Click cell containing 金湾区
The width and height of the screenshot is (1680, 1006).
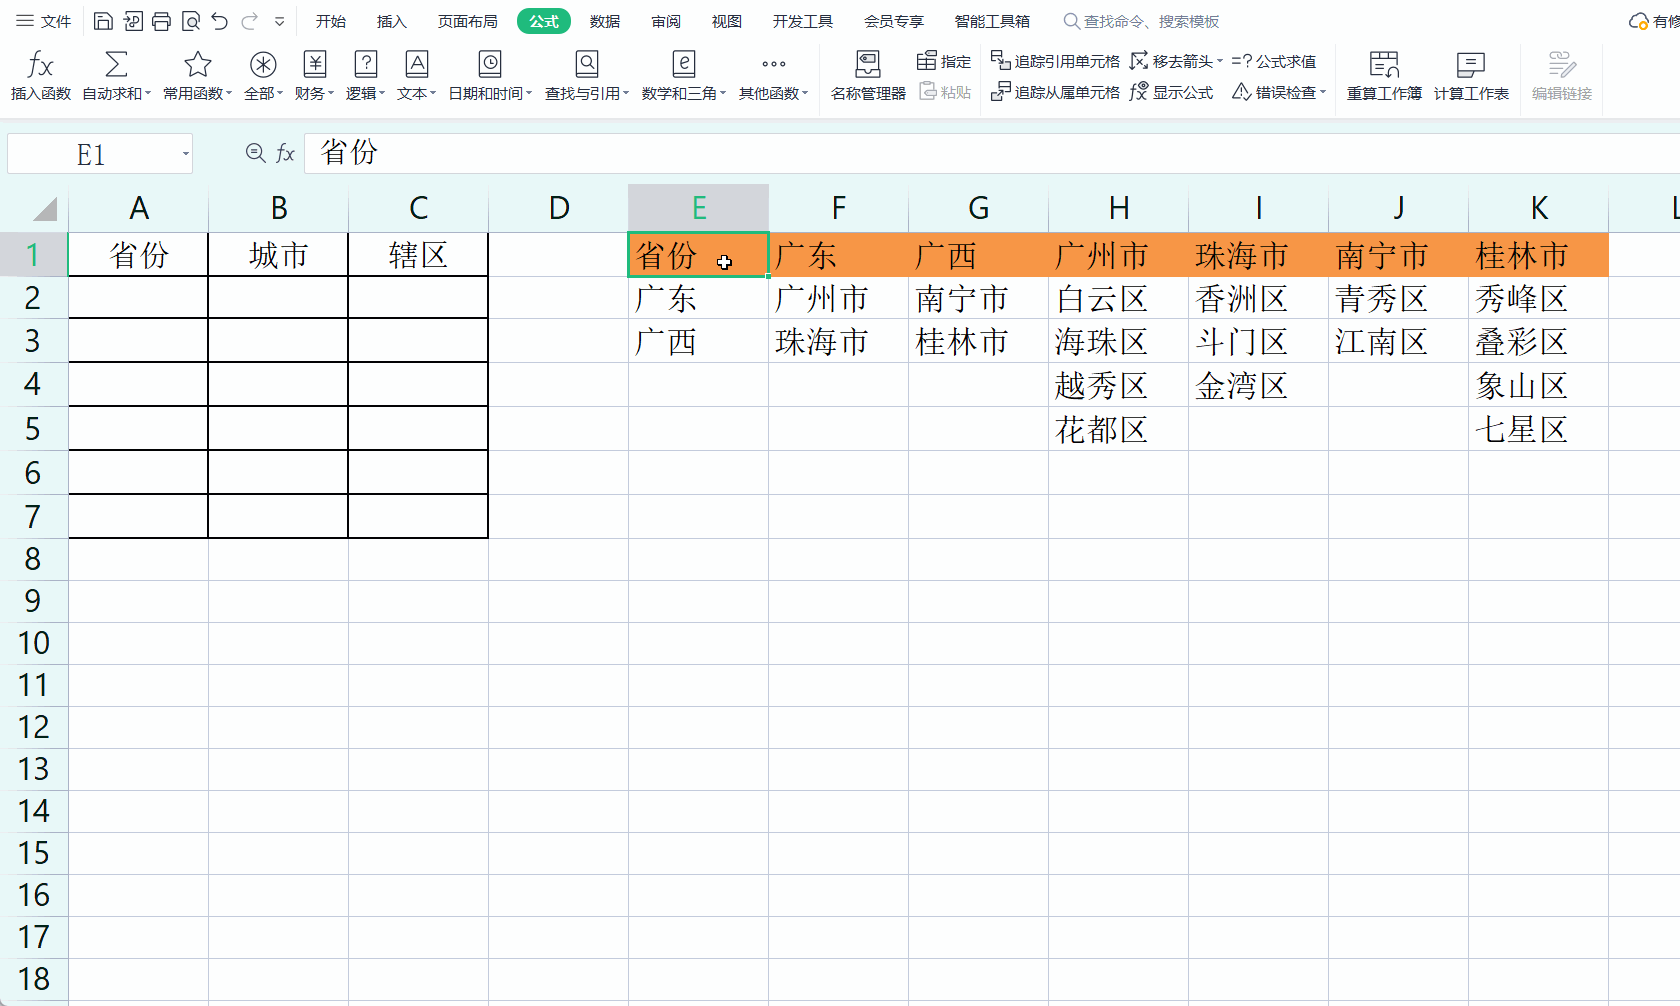pyautogui.click(x=1258, y=385)
